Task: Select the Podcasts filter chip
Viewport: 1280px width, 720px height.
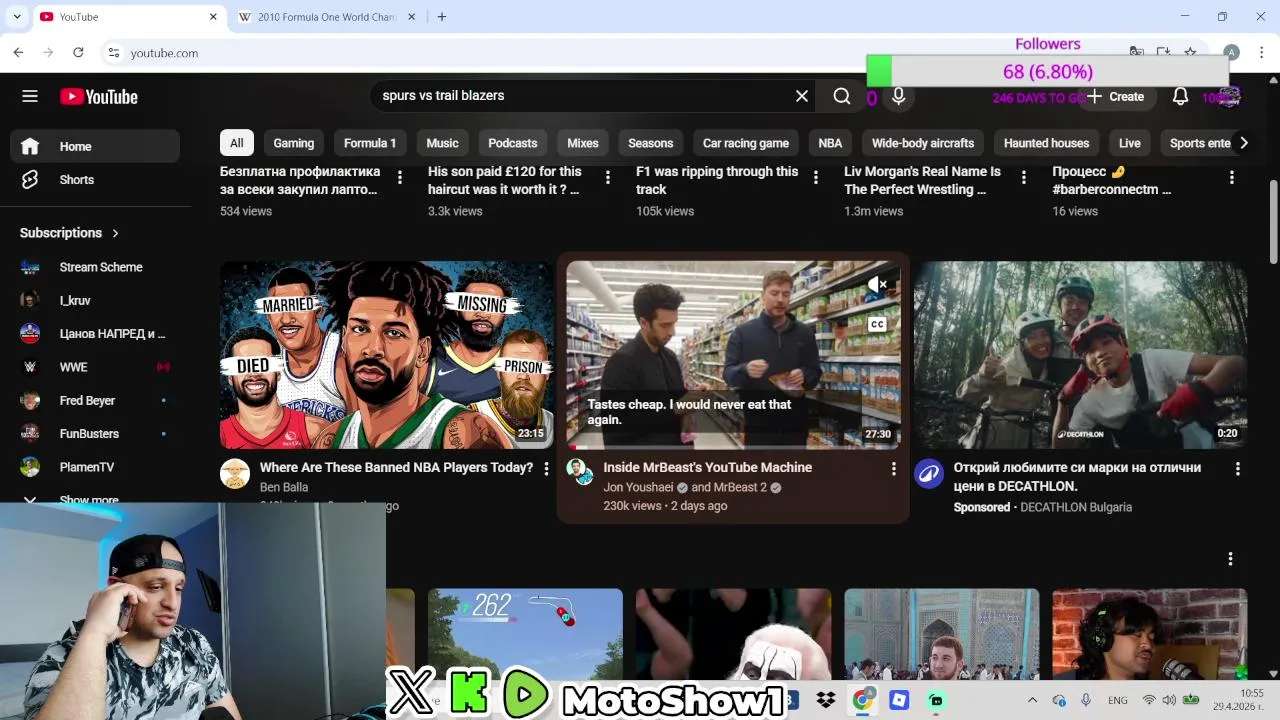Action: [x=513, y=143]
